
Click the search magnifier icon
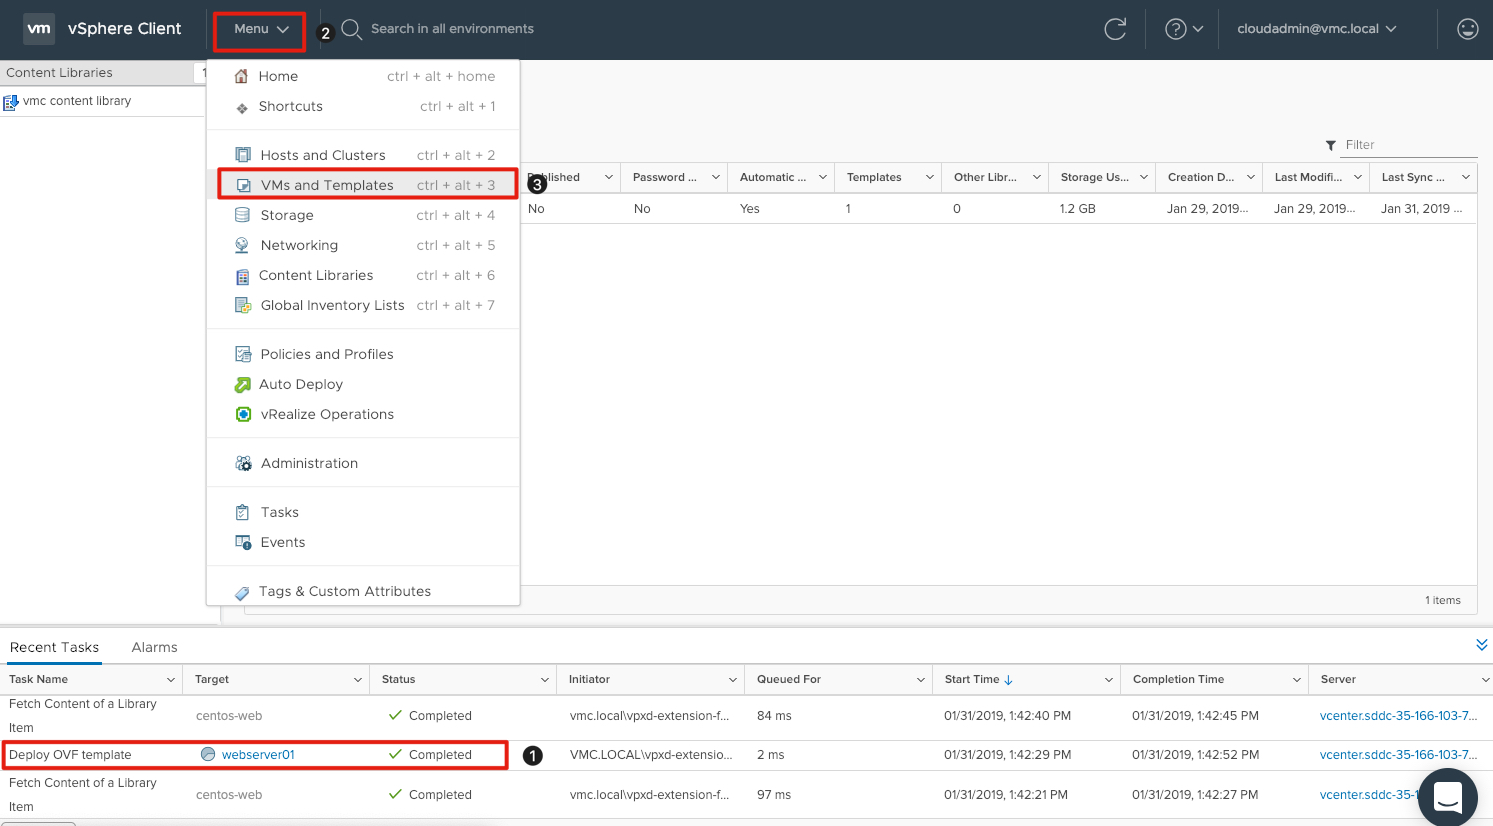tap(351, 29)
